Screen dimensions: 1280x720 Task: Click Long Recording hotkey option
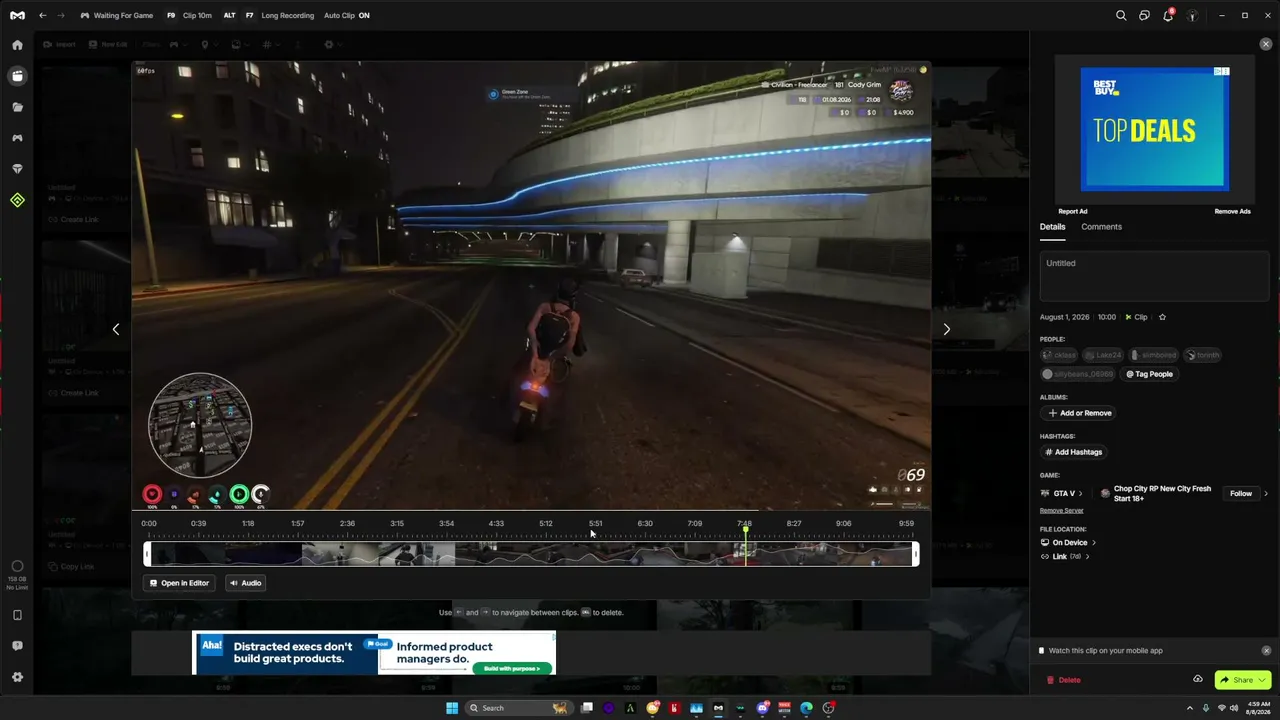coord(279,16)
